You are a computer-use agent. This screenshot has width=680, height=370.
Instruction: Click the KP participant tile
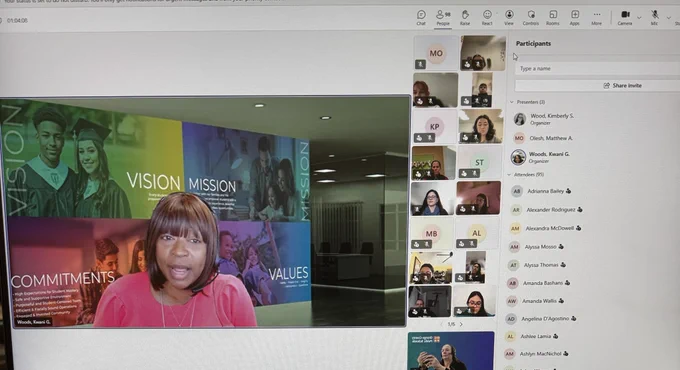tap(435, 126)
